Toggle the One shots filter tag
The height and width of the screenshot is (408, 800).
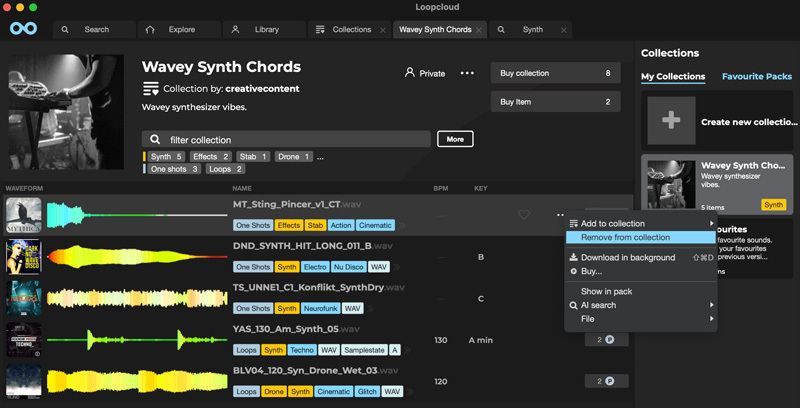174,170
